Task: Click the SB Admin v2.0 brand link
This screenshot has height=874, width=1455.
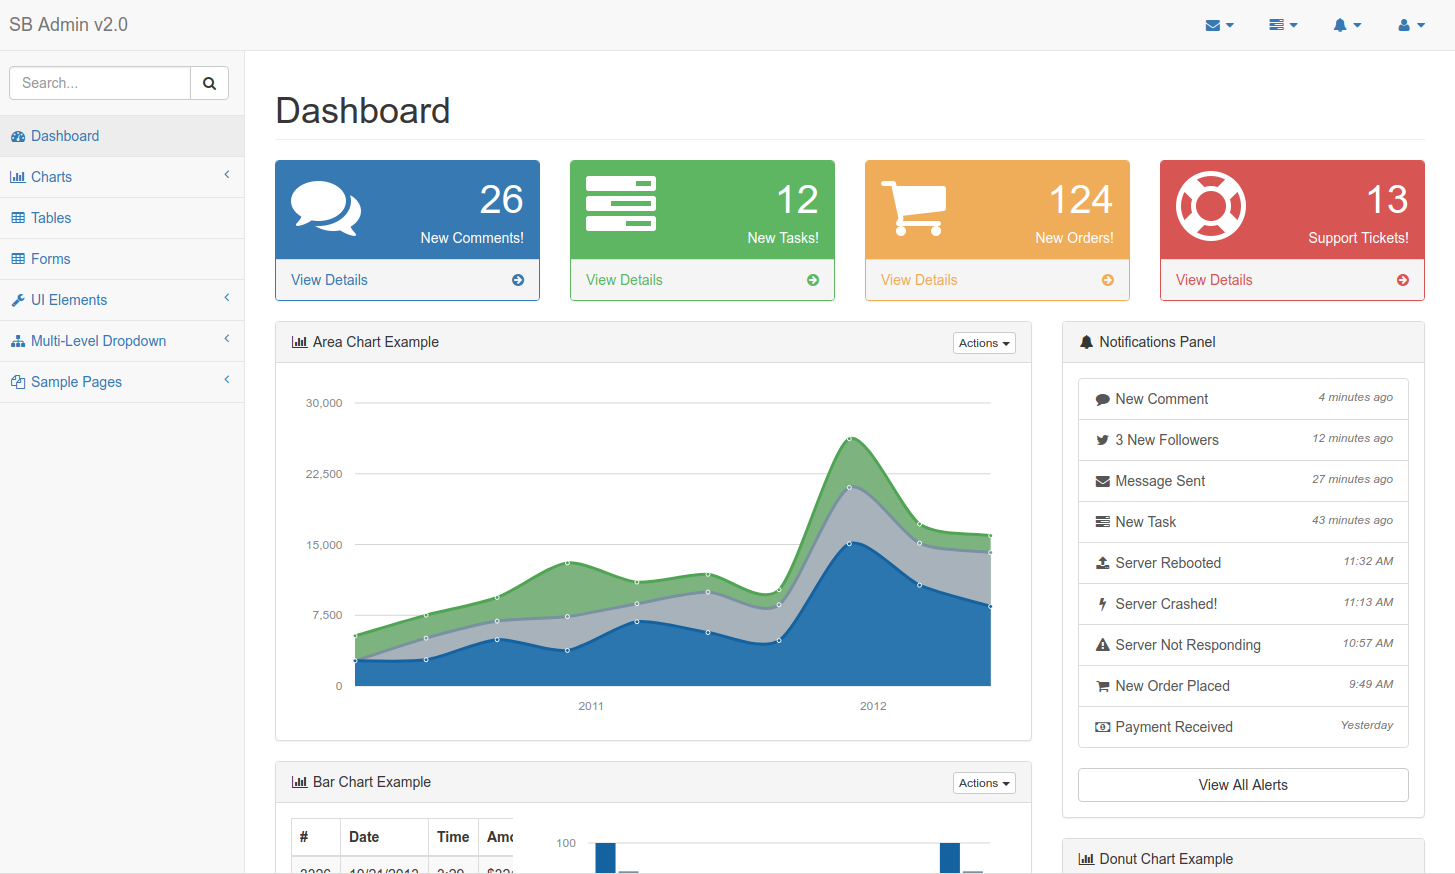Action: tap(68, 25)
